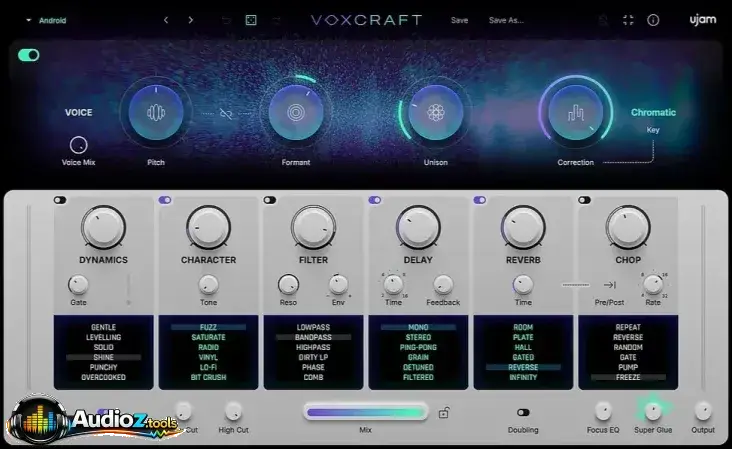Image resolution: width=732 pixels, height=449 pixels.
Task: Click the Formant knob
Action: (x=296, y=112)
